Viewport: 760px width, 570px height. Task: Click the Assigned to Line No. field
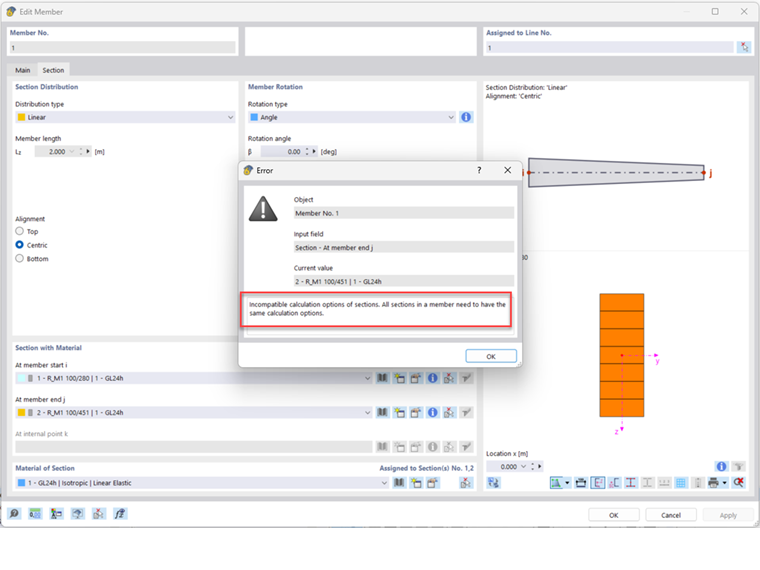point(610,48)
